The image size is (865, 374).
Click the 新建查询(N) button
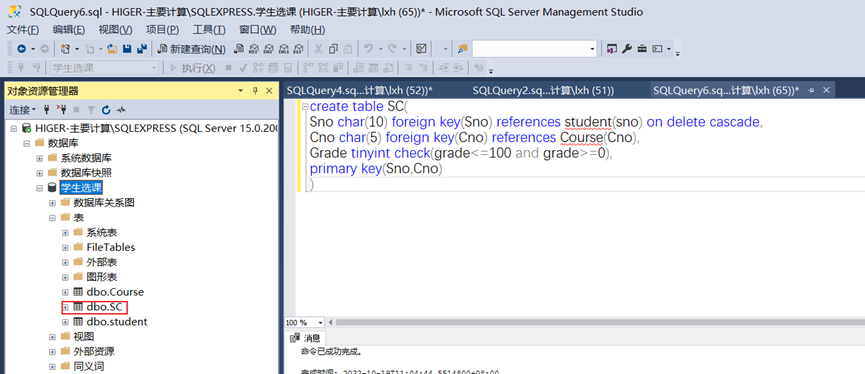pyautogui.click(x=191, y=49)
